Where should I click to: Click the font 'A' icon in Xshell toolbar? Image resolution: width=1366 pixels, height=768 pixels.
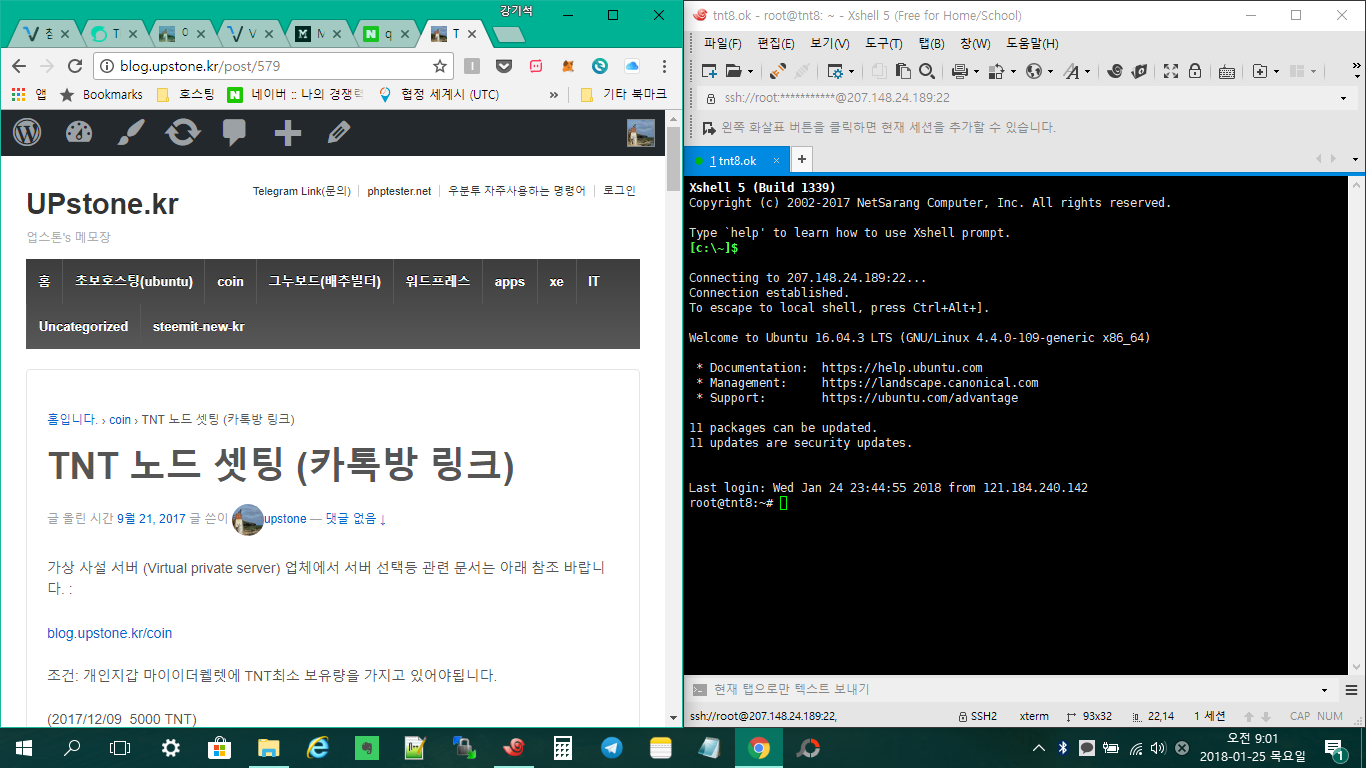click(1071, 71)
